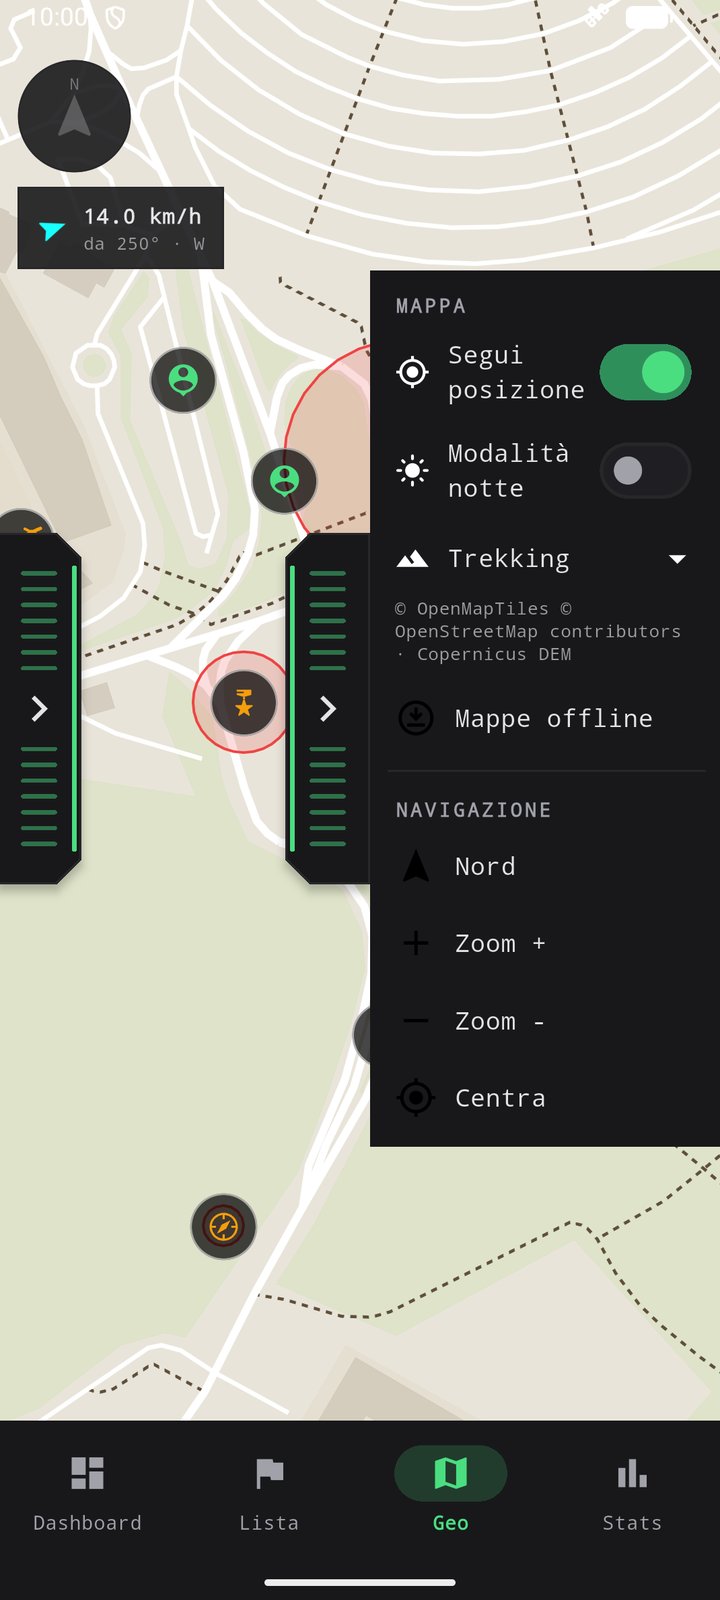Select the lower green person marker

click(x=285, y=481)
